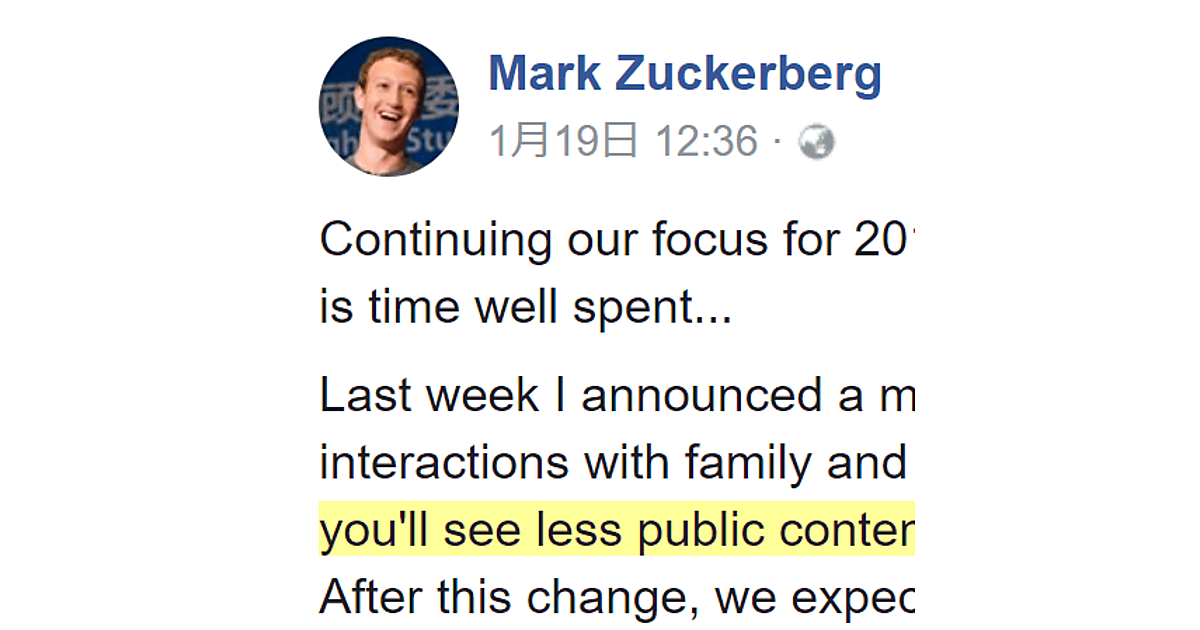This screenshot has height=630, width=1200.
Task: Click the Mark Zuckerberg name link
Action: pos(685,74)
